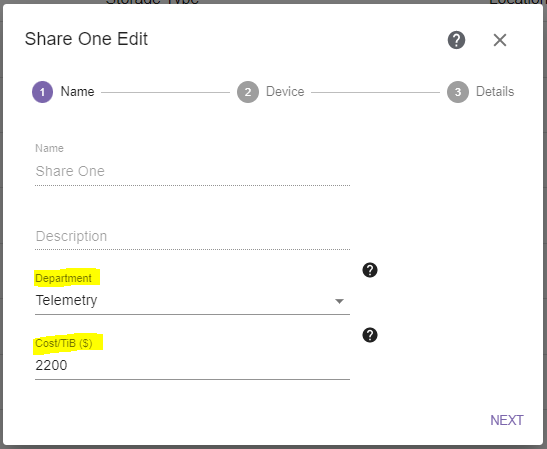547x449 pixels.
Task: Open the dialog help icon beside the title
Action: point(456,40)
